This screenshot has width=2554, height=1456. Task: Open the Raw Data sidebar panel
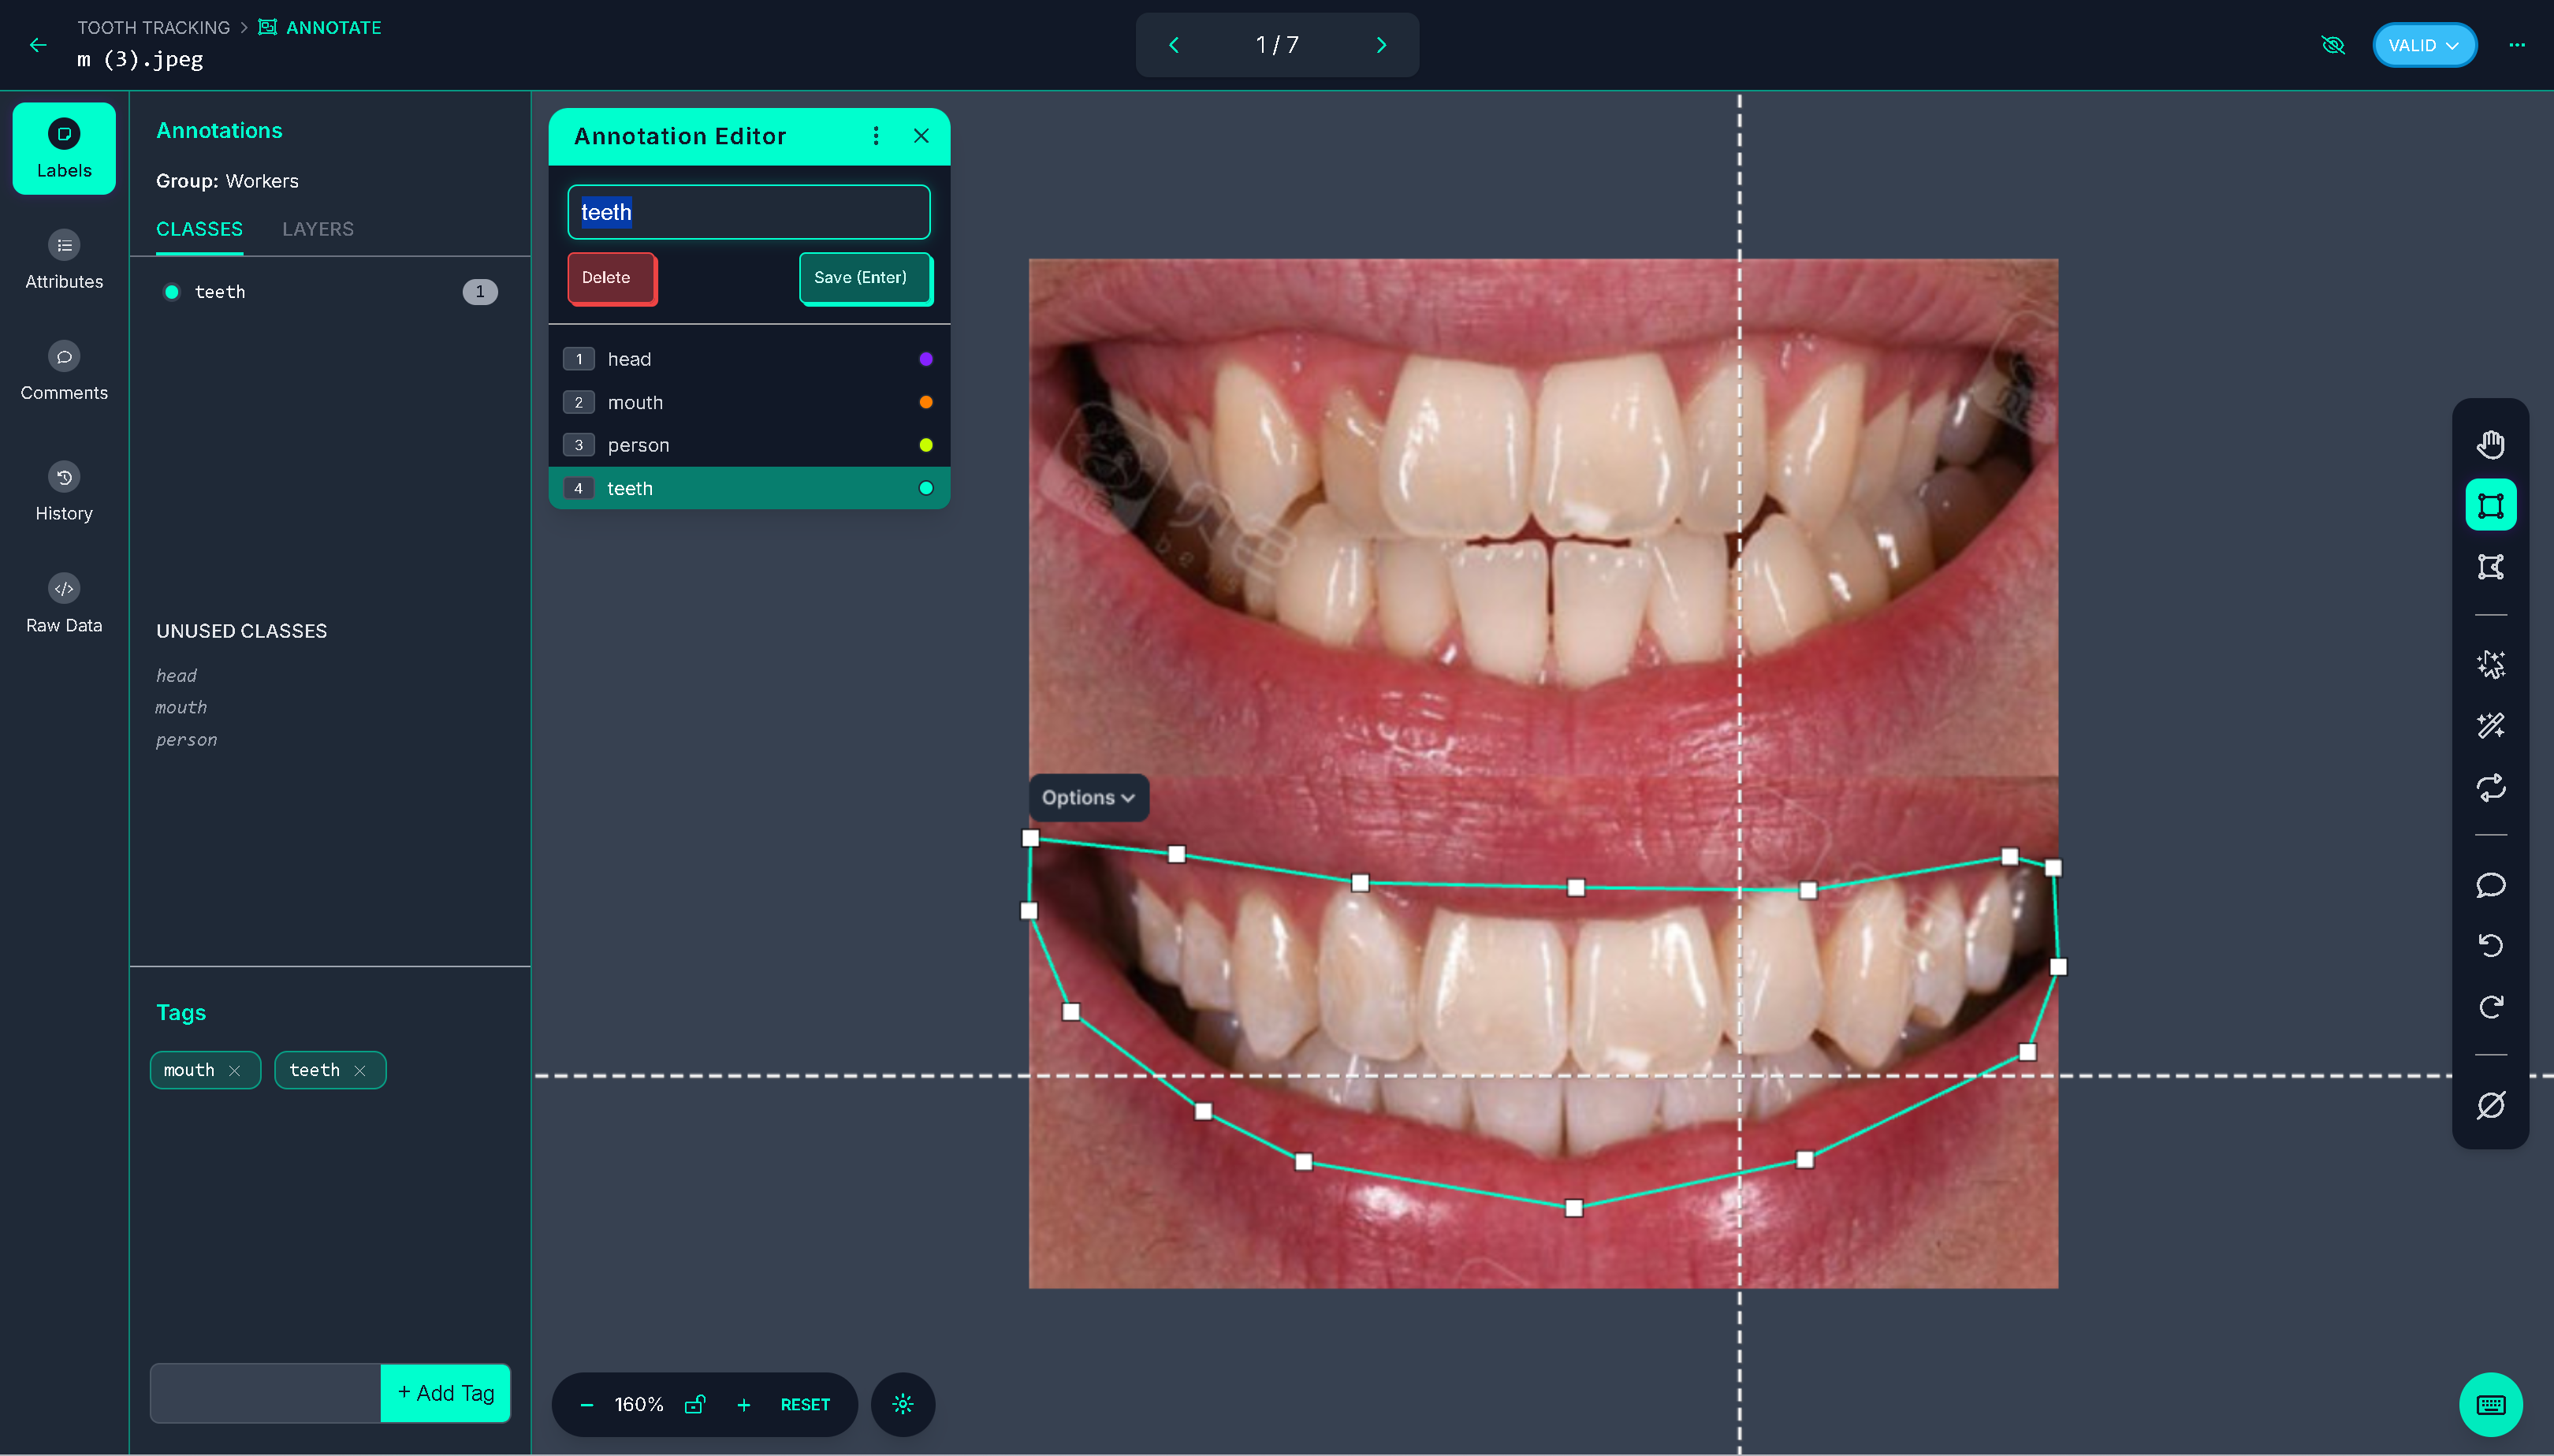pyautogui.click(x=64, y=603)
